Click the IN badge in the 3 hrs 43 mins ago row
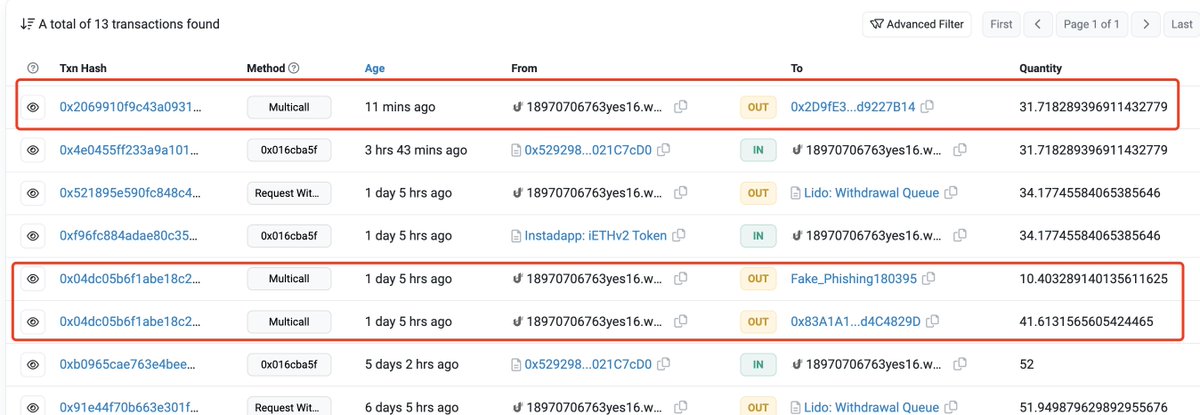 [758, 150]
